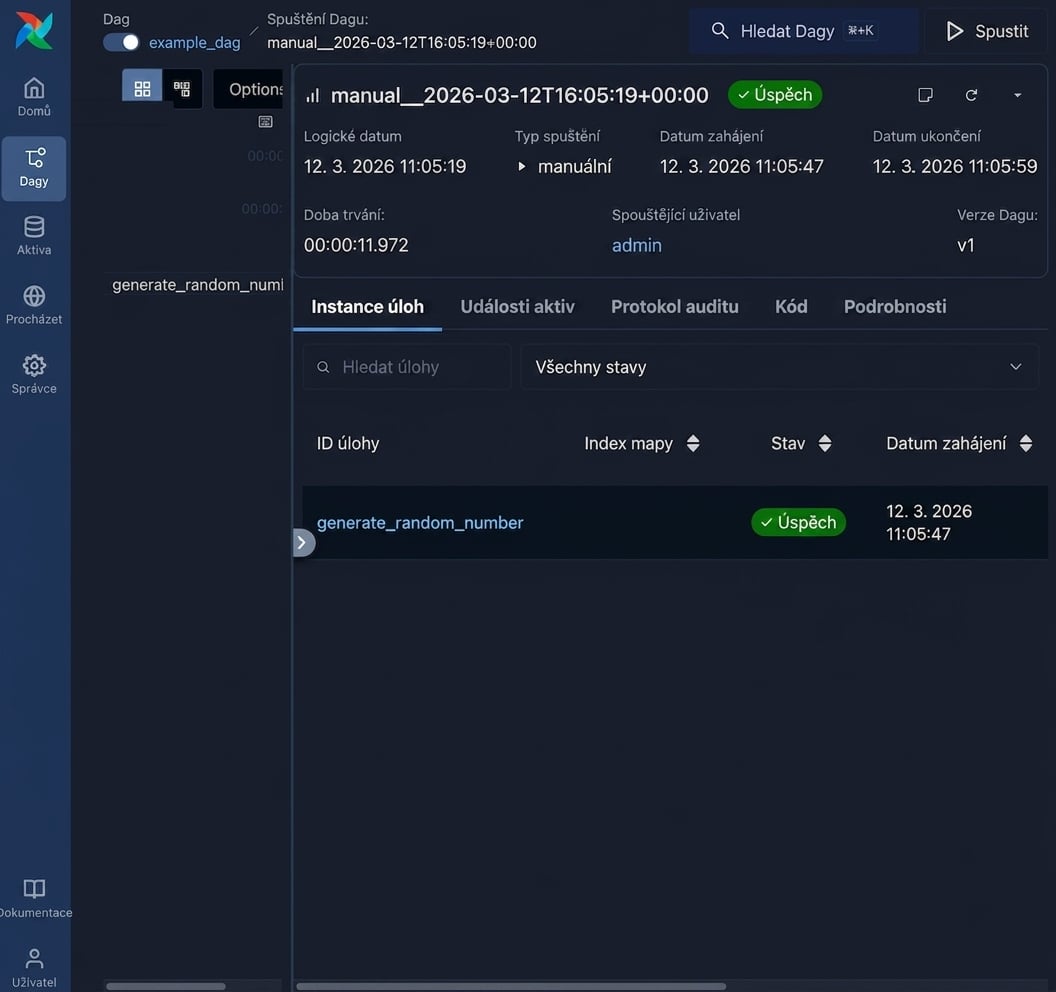Click the search magnifier in Hledat Dagy
This screenshot has height=992, width=1056.
click(x=720, y=31)
